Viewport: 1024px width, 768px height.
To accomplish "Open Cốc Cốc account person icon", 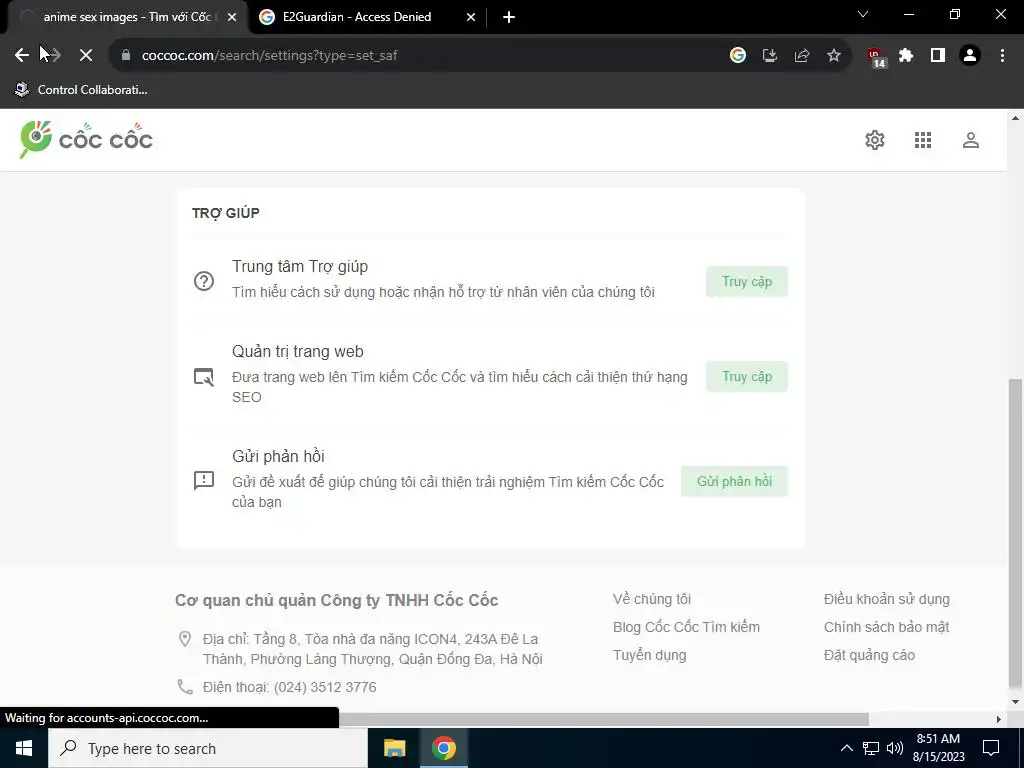I will [x=970, y=140].
